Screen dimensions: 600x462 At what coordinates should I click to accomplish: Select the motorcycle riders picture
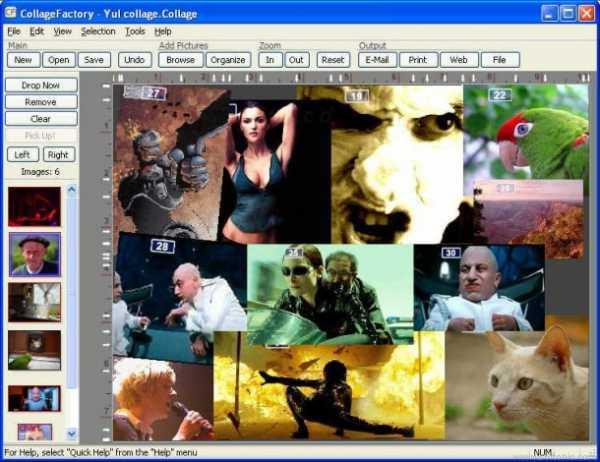tap(330, 293)
